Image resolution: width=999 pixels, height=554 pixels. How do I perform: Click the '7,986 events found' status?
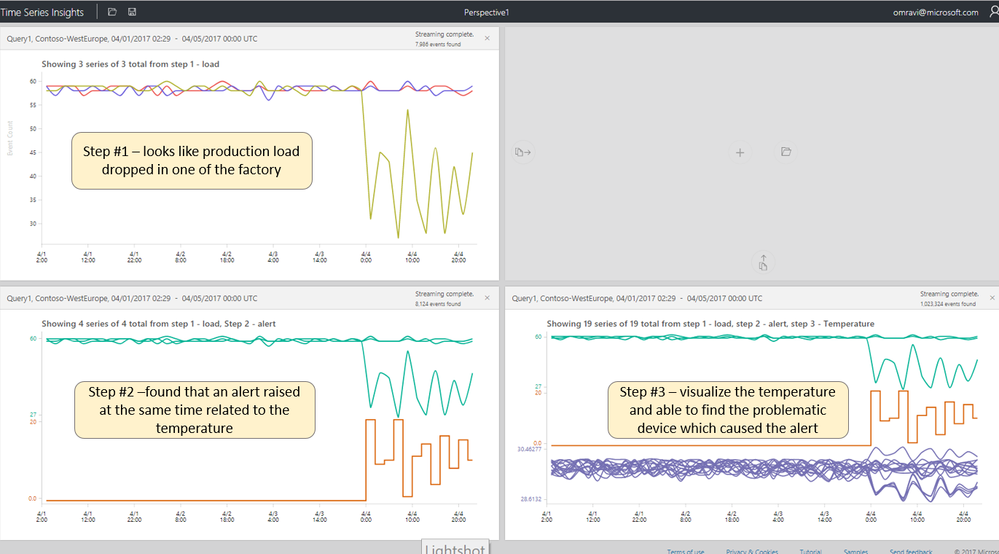pyautogui.click(x=438, y=45)
